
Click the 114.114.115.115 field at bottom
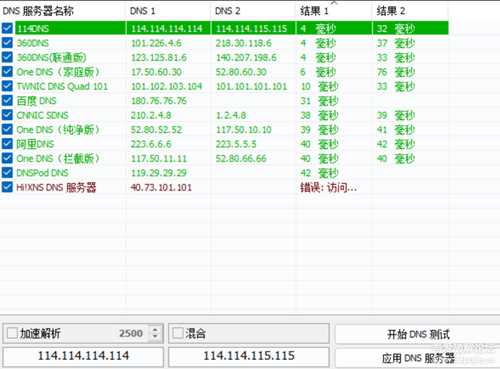tap(249, 356)
